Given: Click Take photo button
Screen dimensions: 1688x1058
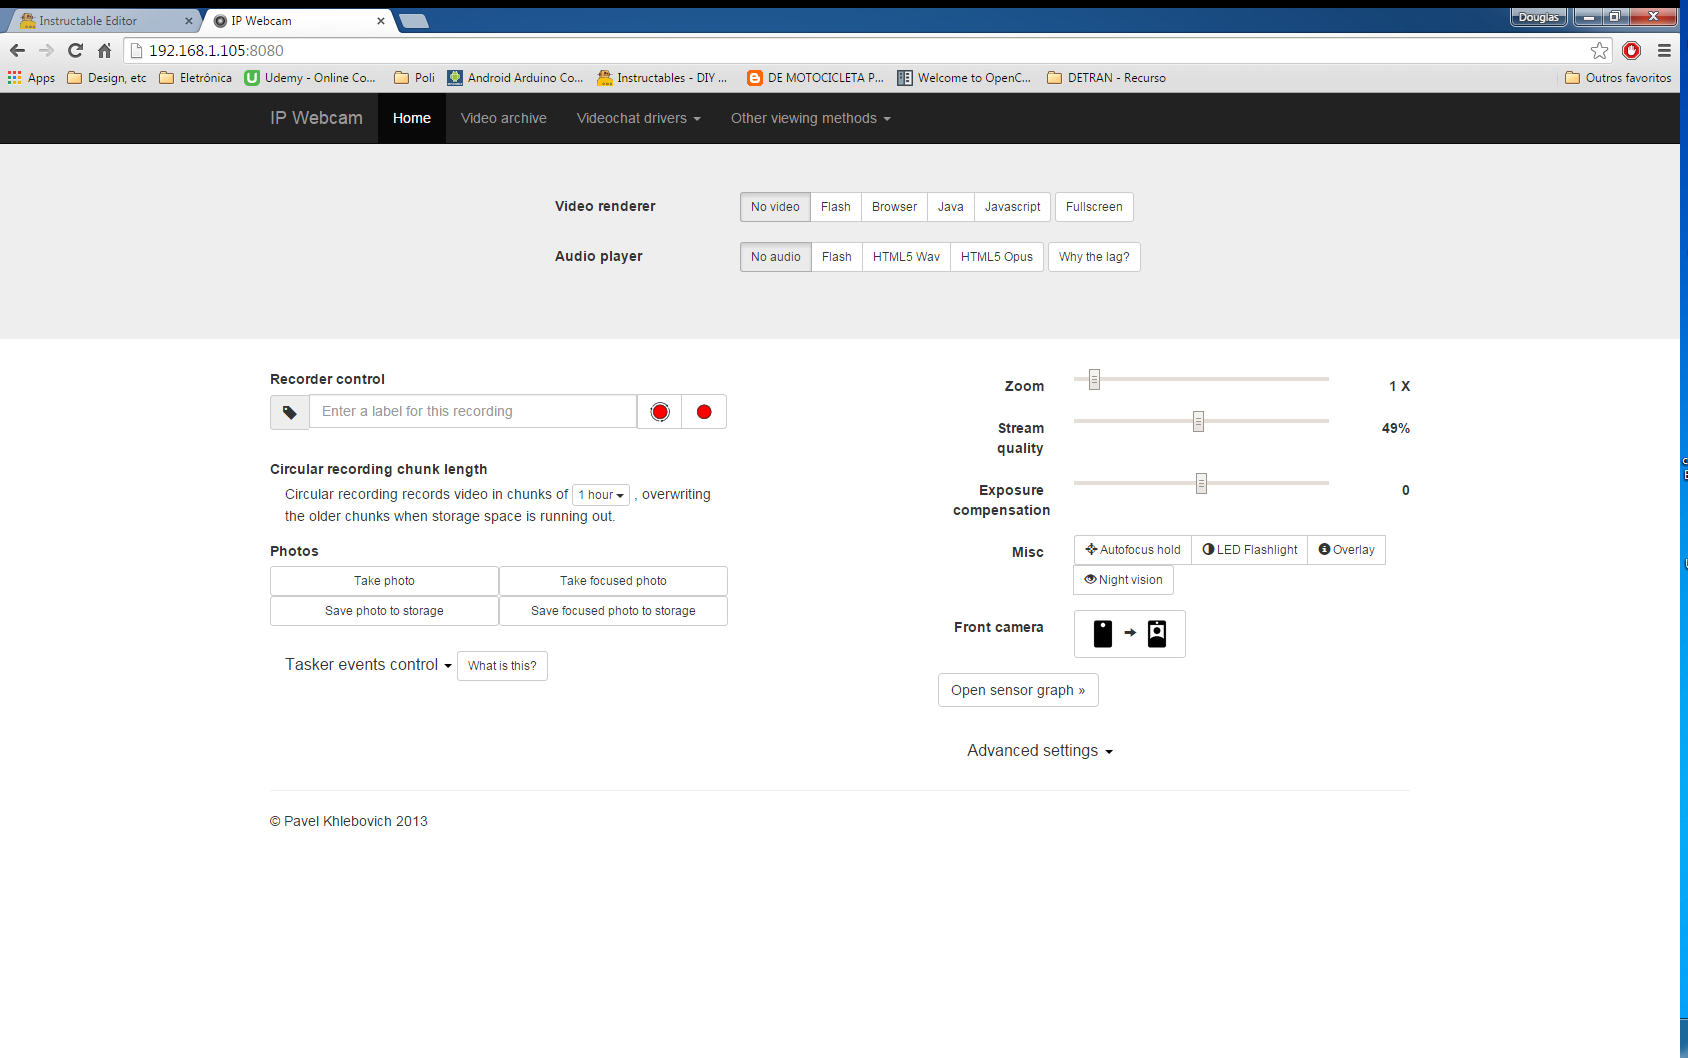Looking at the screenshot, I should 384,581.
